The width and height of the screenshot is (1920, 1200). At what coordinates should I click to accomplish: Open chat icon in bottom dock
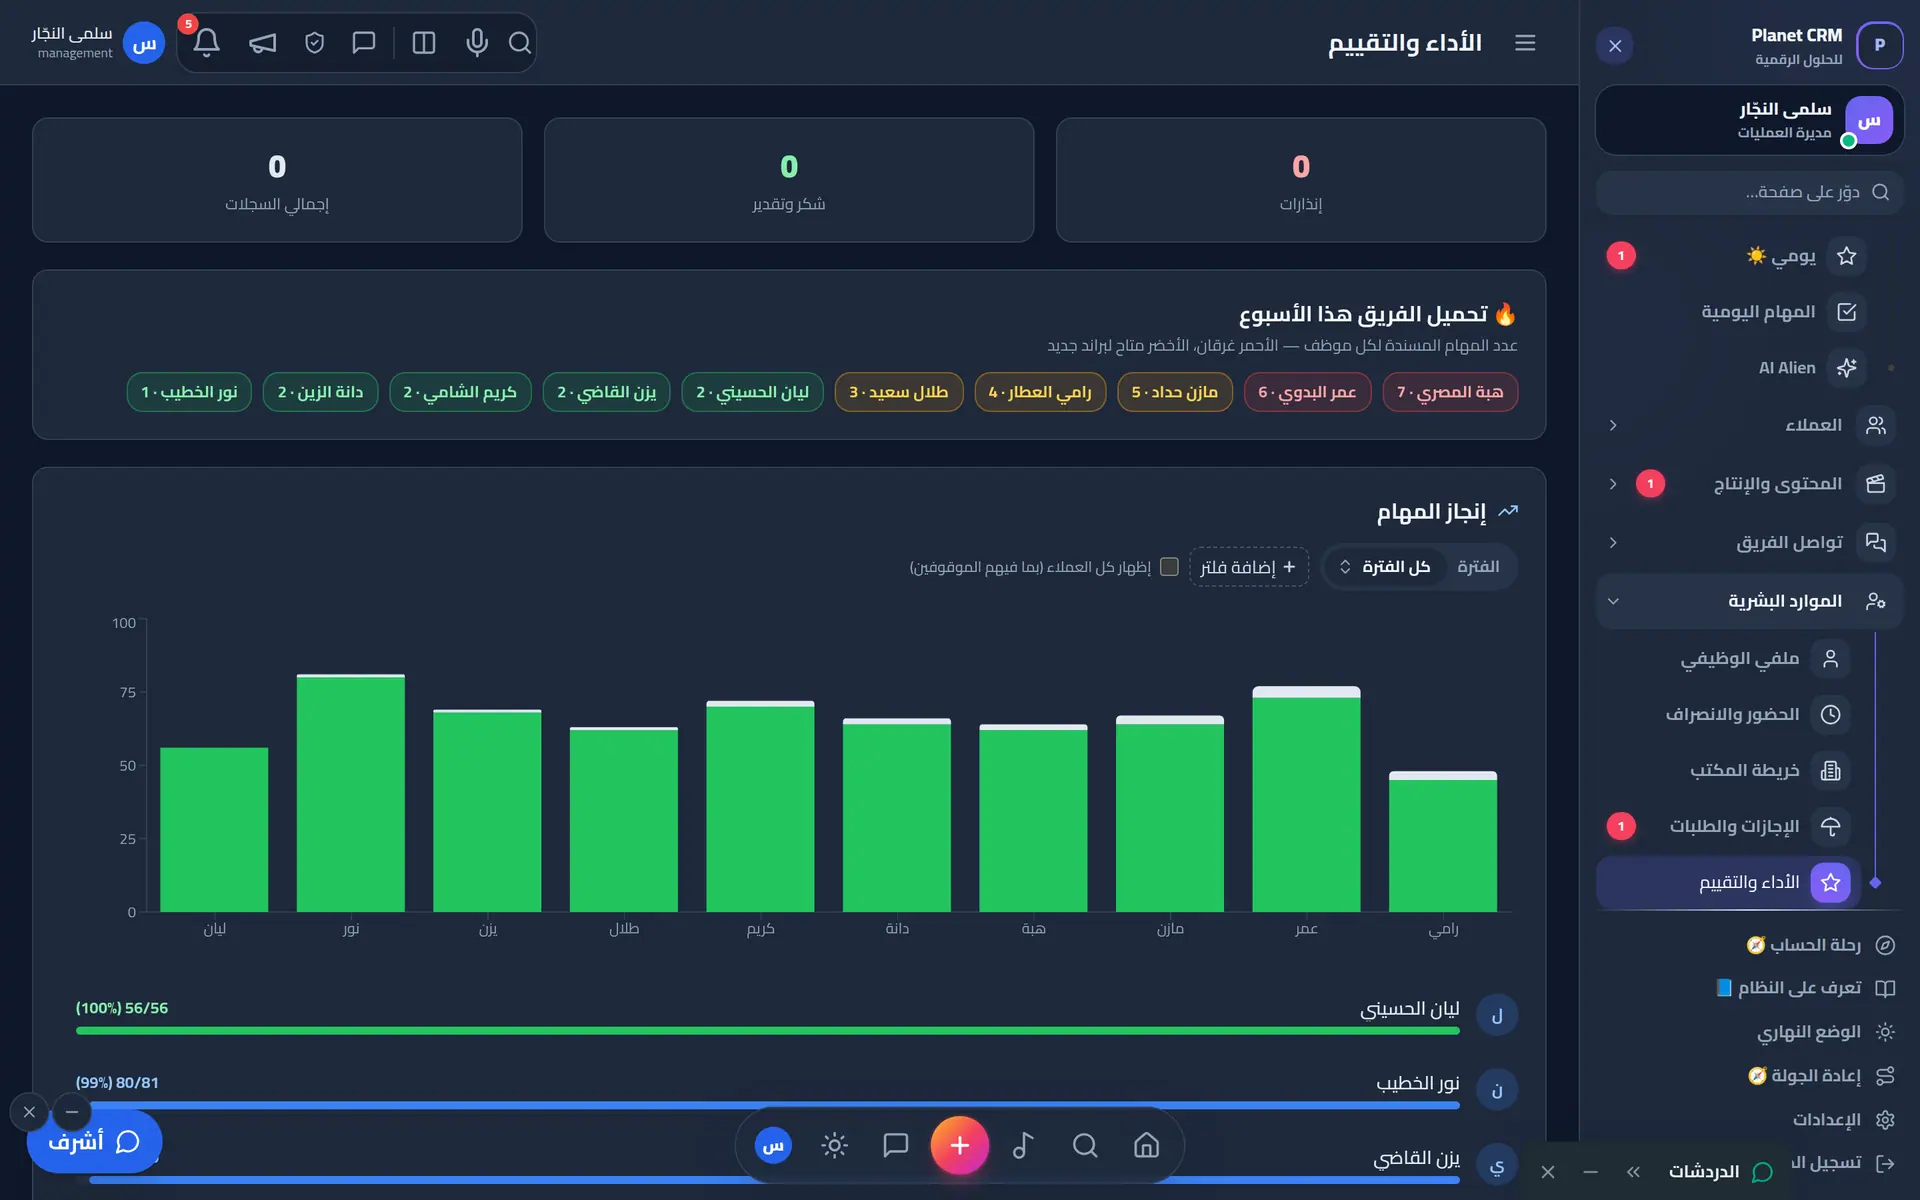tap(896, 1145)
